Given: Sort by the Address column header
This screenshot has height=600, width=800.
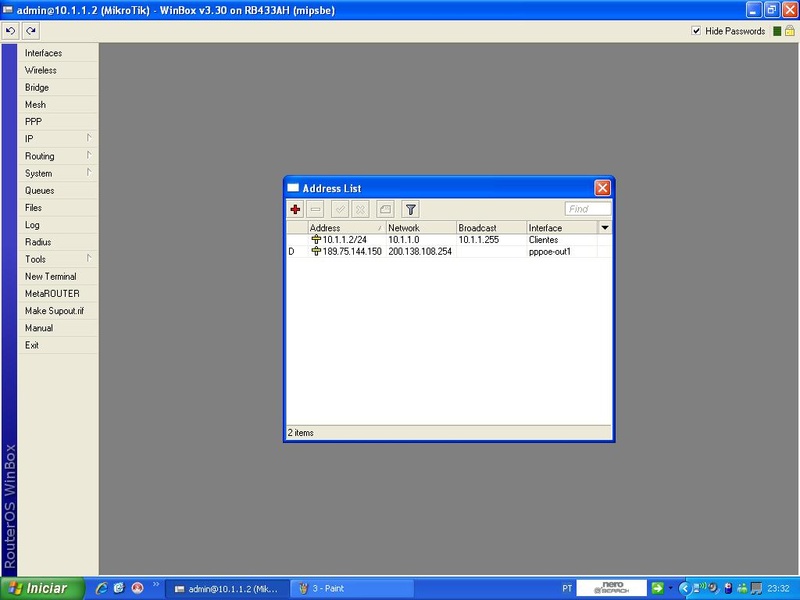Looking at the screenshot, I should tap(346, 228).
